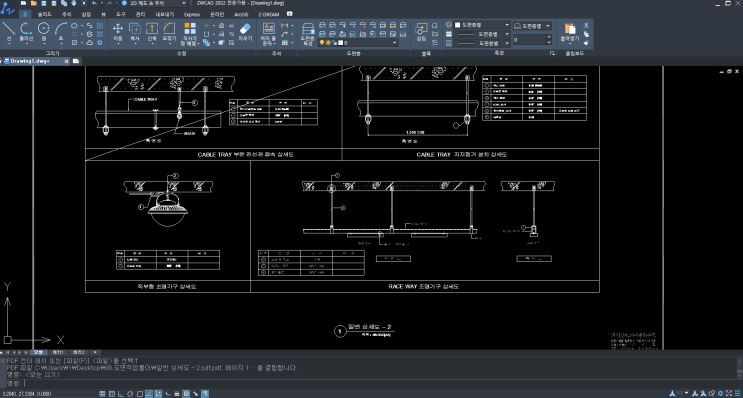Open the Solid (솔리드) ribbon tab
743x398 pixels.
(45, 14)
